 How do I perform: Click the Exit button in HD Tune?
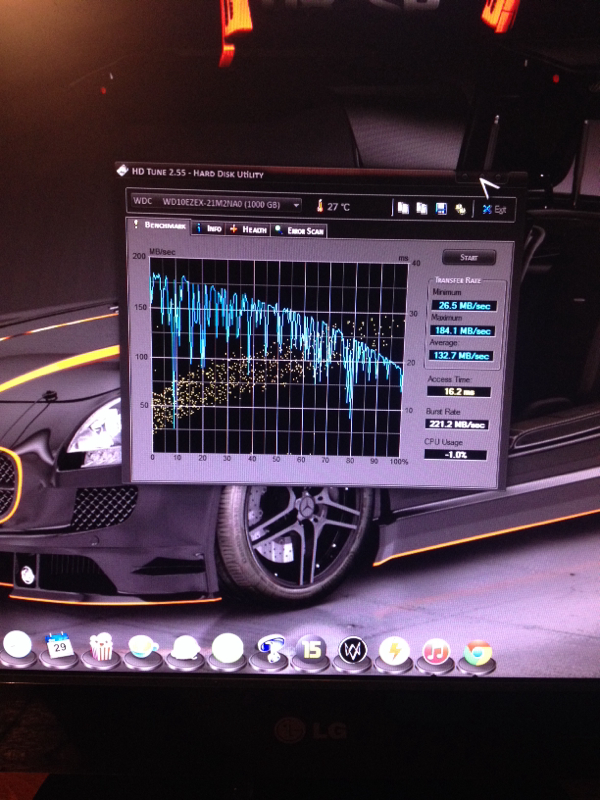[494, 209]
